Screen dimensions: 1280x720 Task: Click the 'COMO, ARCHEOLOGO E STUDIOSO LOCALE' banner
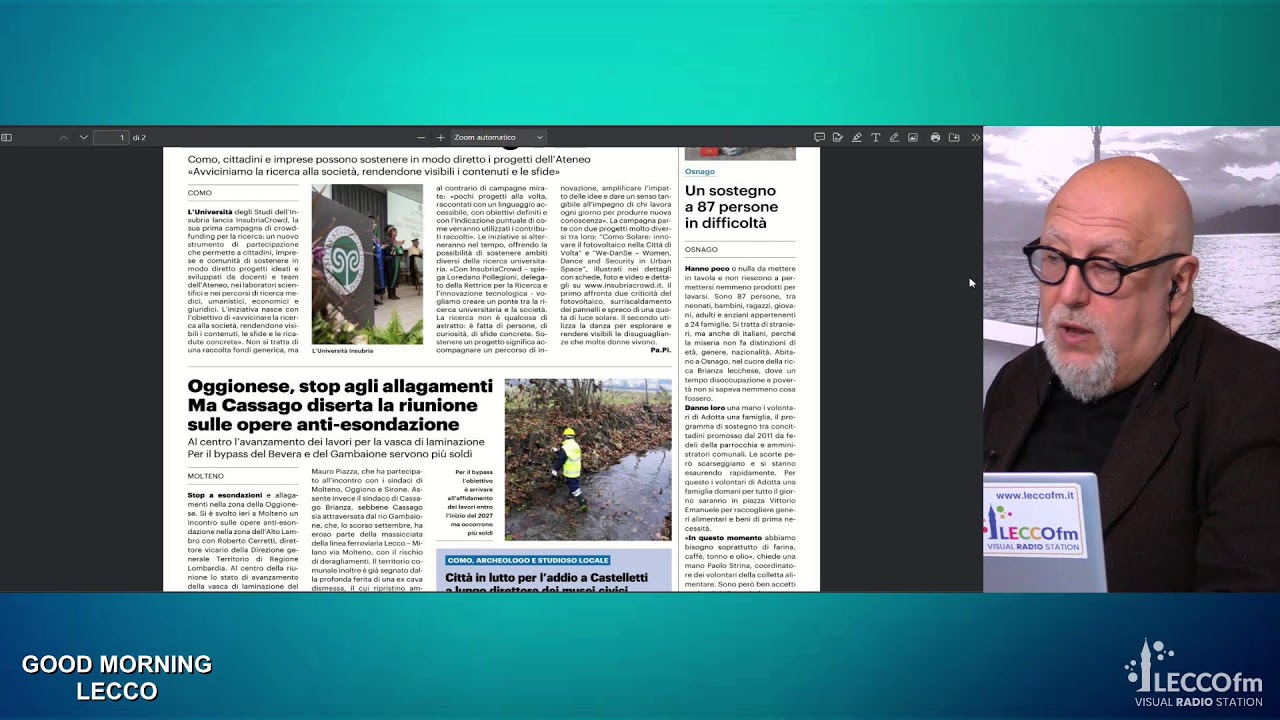point(527,560)
